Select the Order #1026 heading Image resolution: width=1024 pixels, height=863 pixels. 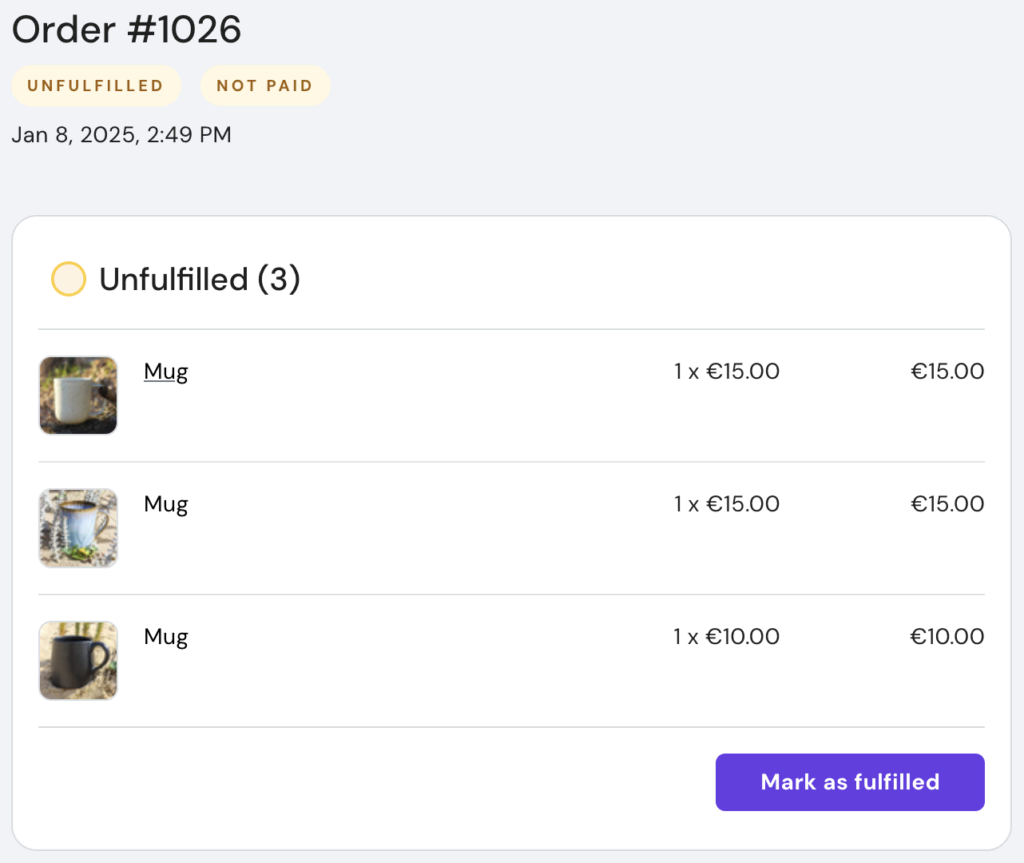(127, 30)
